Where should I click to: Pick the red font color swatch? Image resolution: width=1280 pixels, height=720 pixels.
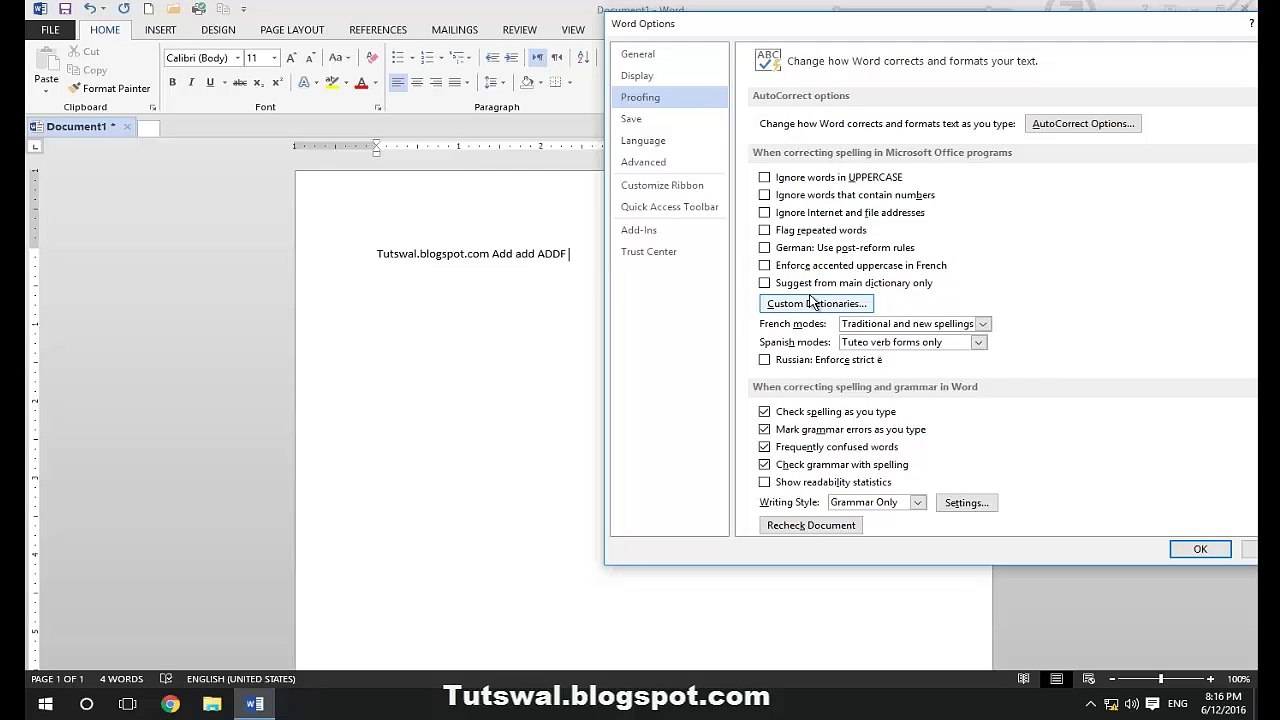(362, 82)
